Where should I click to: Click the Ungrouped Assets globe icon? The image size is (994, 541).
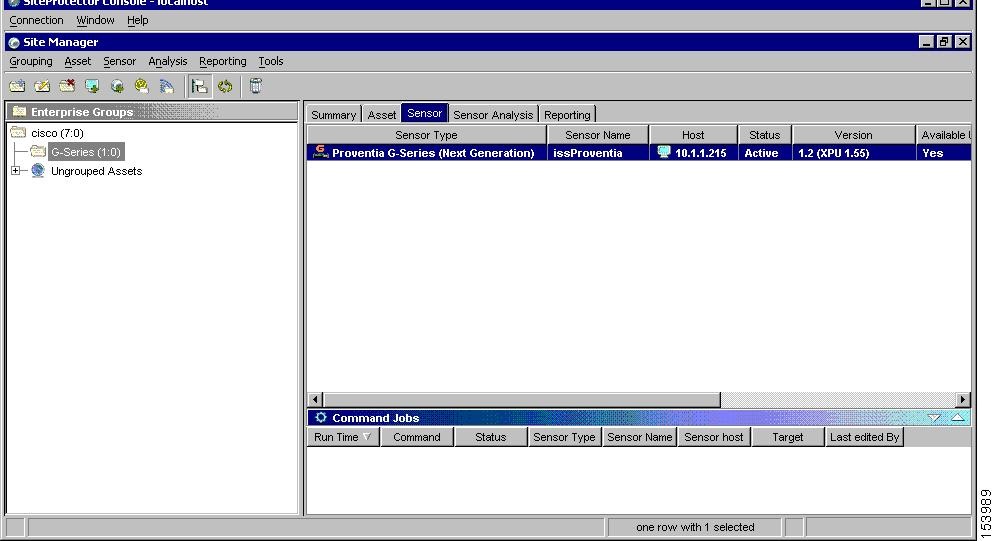[x=38, y=171]
